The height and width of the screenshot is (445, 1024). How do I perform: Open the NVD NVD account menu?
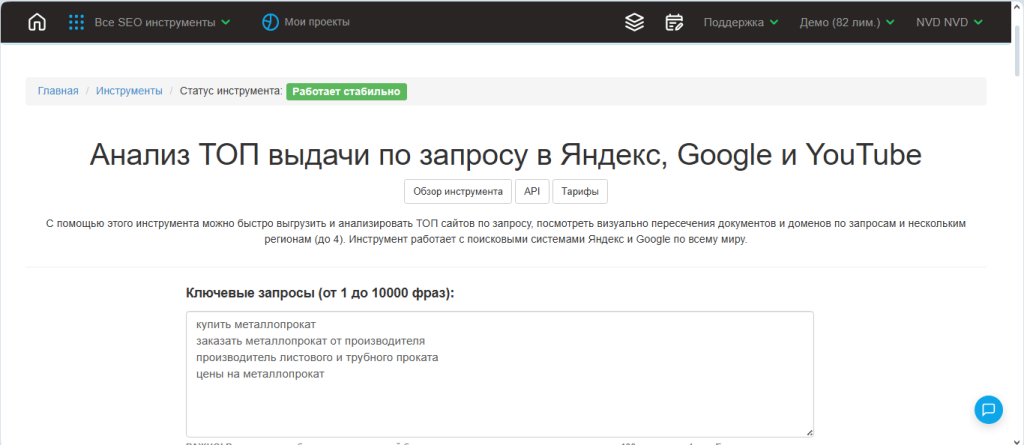(x=949, y=22)
